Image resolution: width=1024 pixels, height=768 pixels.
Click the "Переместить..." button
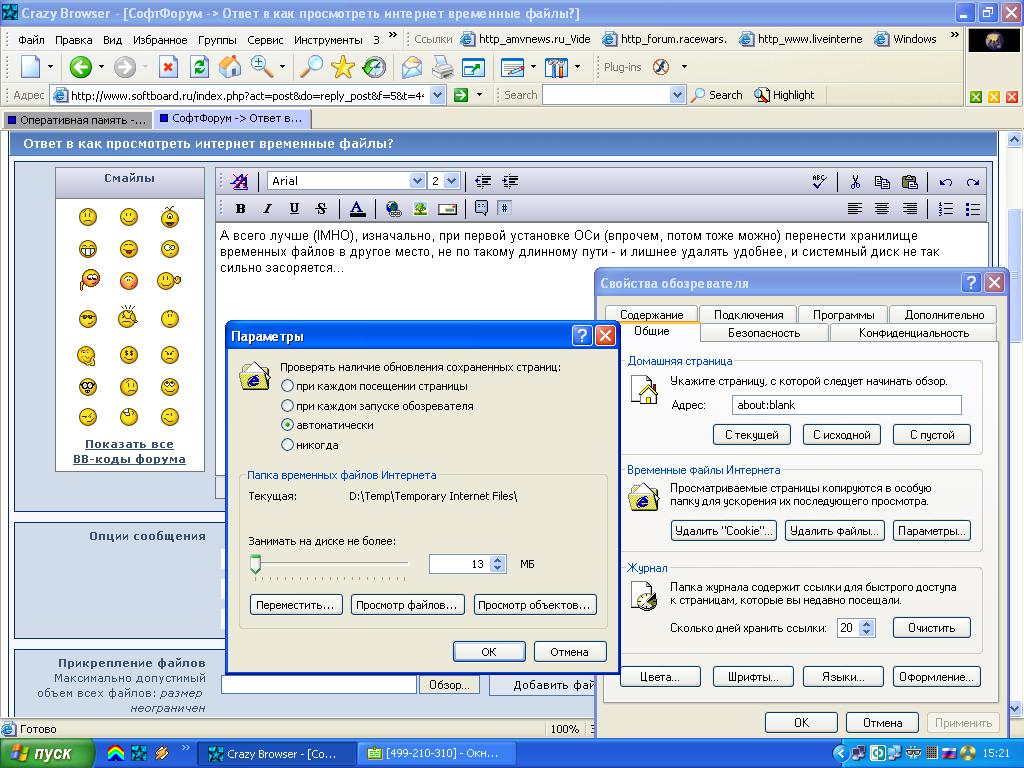pyautogui.click(x=296, y=605)
